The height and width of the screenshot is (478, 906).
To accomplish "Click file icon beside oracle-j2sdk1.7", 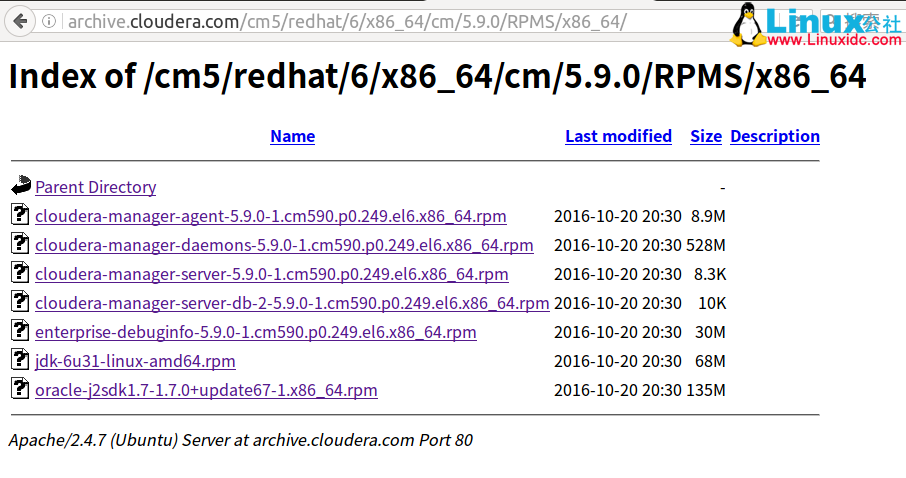I will click(20, 388).
